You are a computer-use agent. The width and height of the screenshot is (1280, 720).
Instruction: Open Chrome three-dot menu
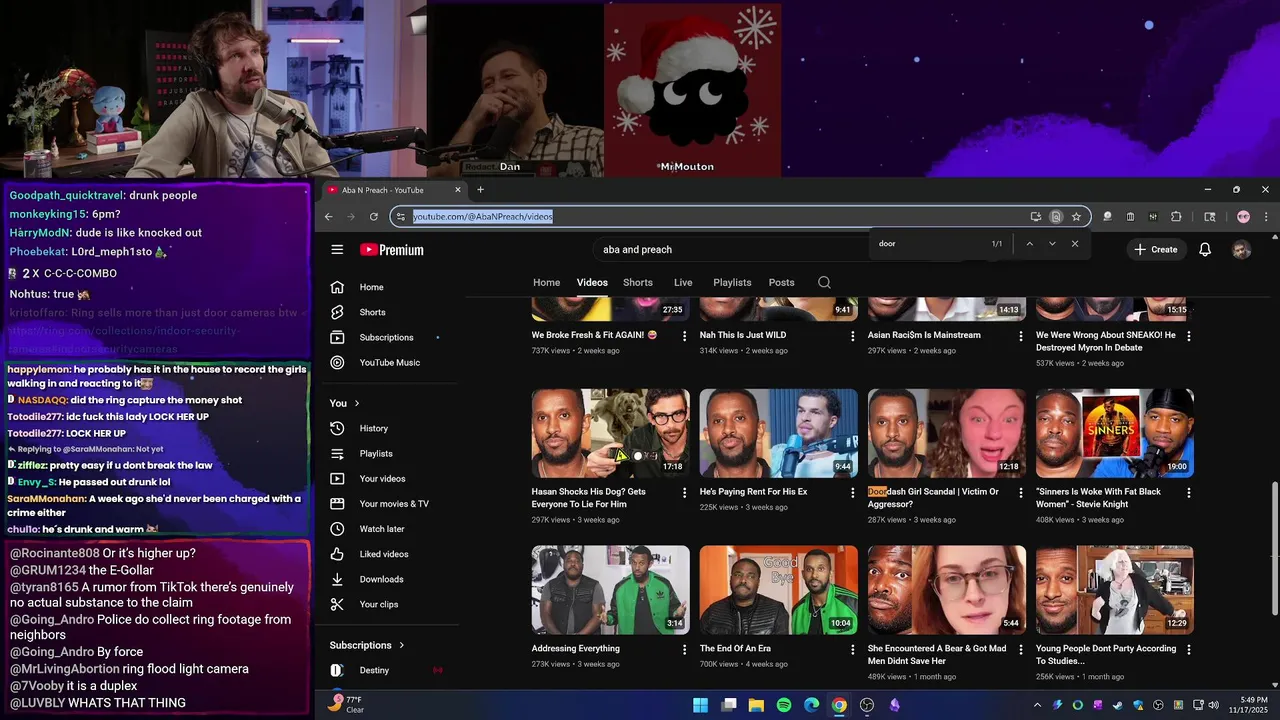point(1266,216)
